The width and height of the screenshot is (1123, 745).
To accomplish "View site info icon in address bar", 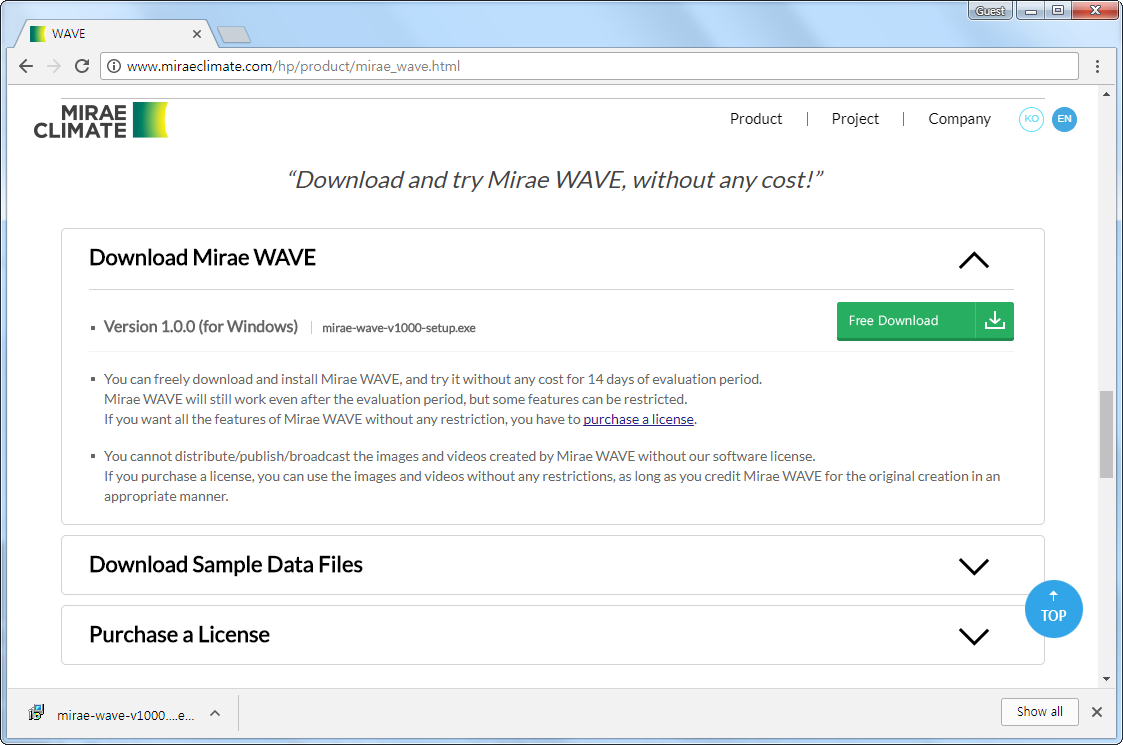I will (x=114, y=66).
